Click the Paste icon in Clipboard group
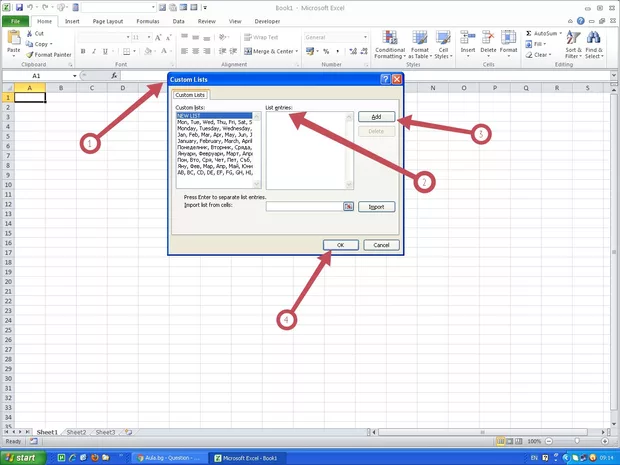The image size is (620, 465). 13,38
